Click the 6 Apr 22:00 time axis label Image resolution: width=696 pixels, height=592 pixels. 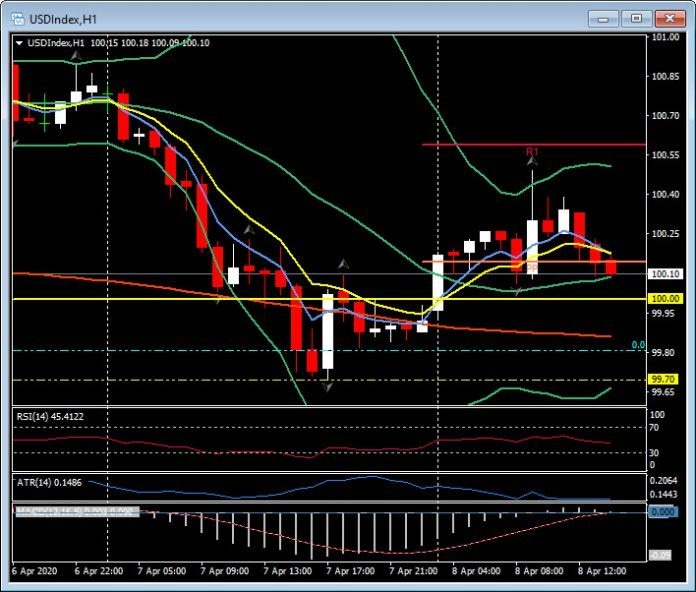coord(99,571)
